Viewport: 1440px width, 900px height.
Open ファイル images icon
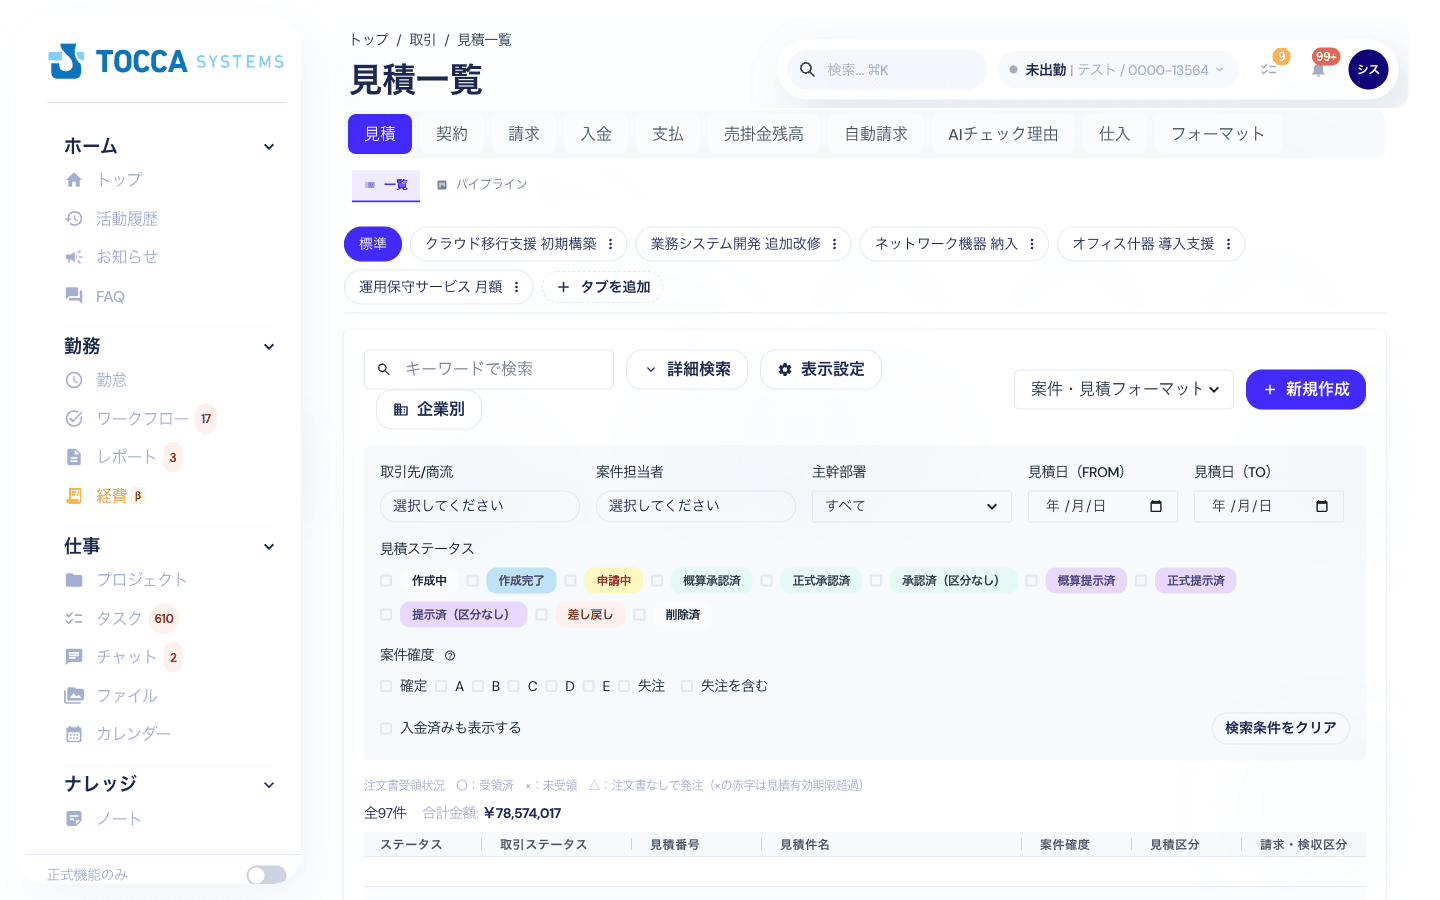[74, 696]
